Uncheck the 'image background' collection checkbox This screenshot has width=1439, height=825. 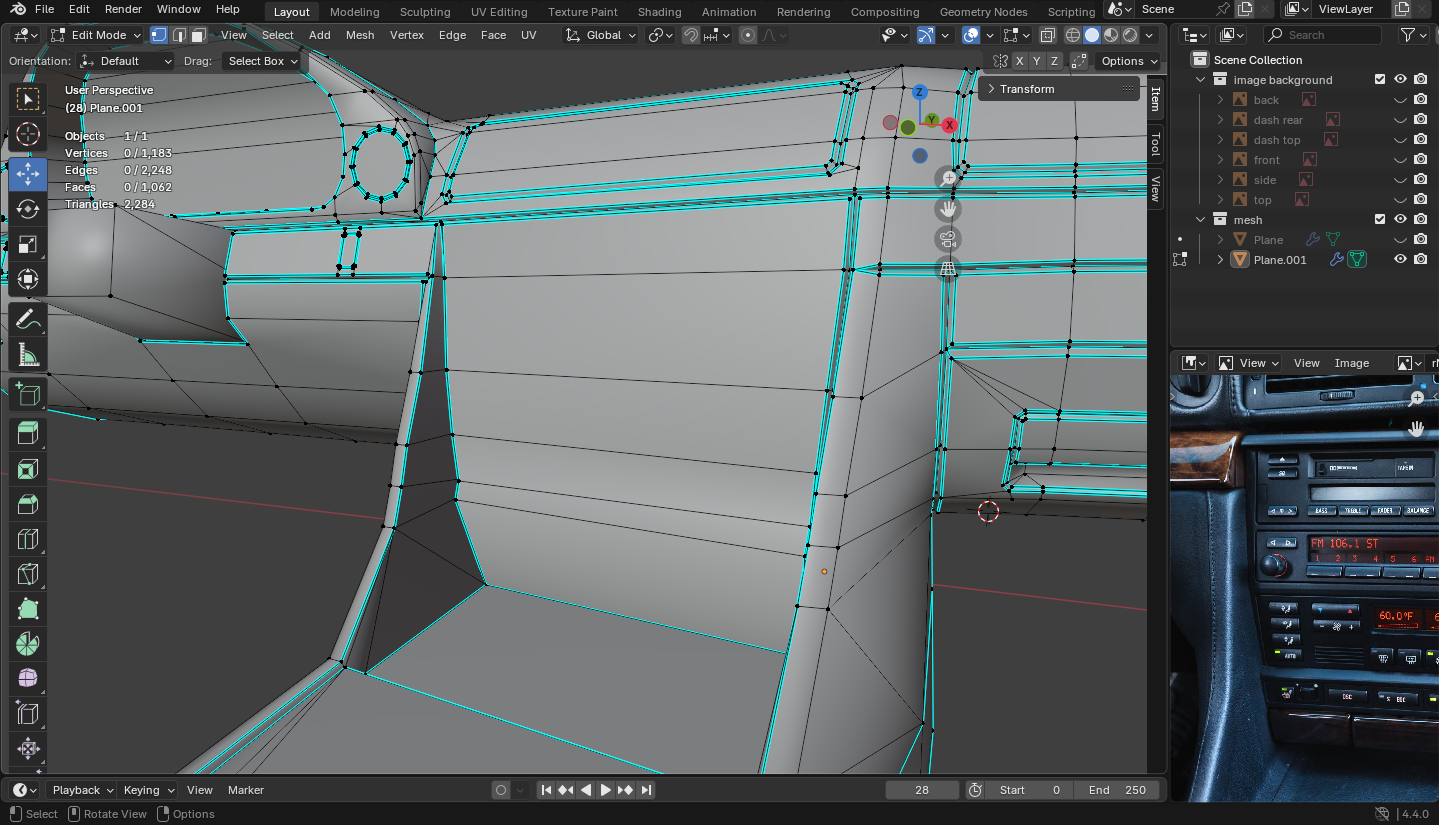1380,80
